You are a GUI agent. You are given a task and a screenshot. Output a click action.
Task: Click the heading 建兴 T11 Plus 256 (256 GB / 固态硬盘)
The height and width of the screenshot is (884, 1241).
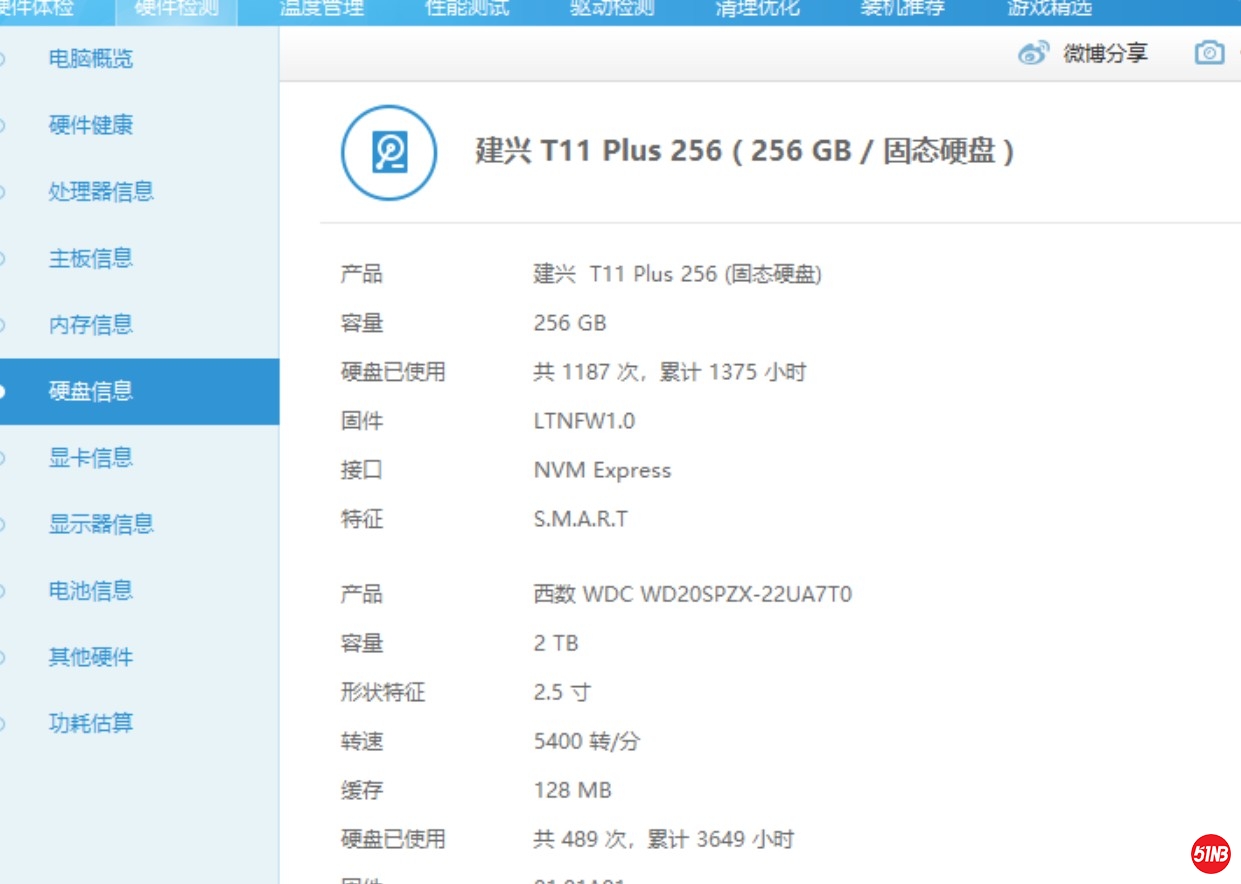[745, 151]
